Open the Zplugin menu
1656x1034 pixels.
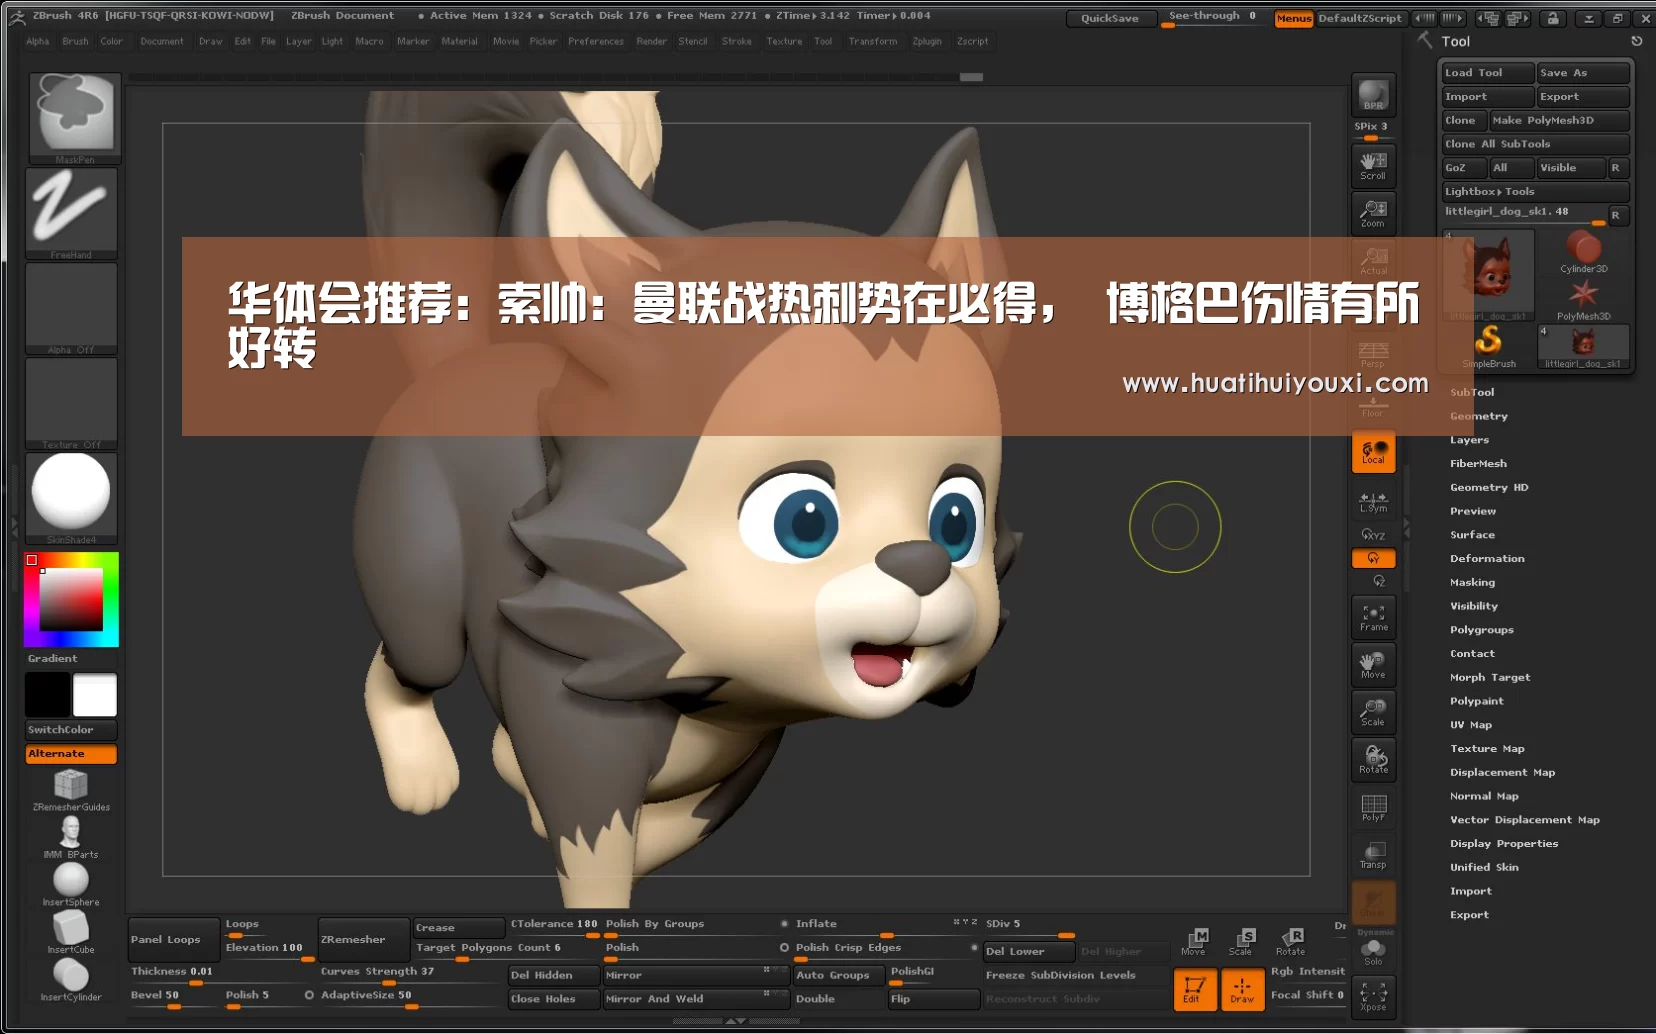click(x=927, y=41)
